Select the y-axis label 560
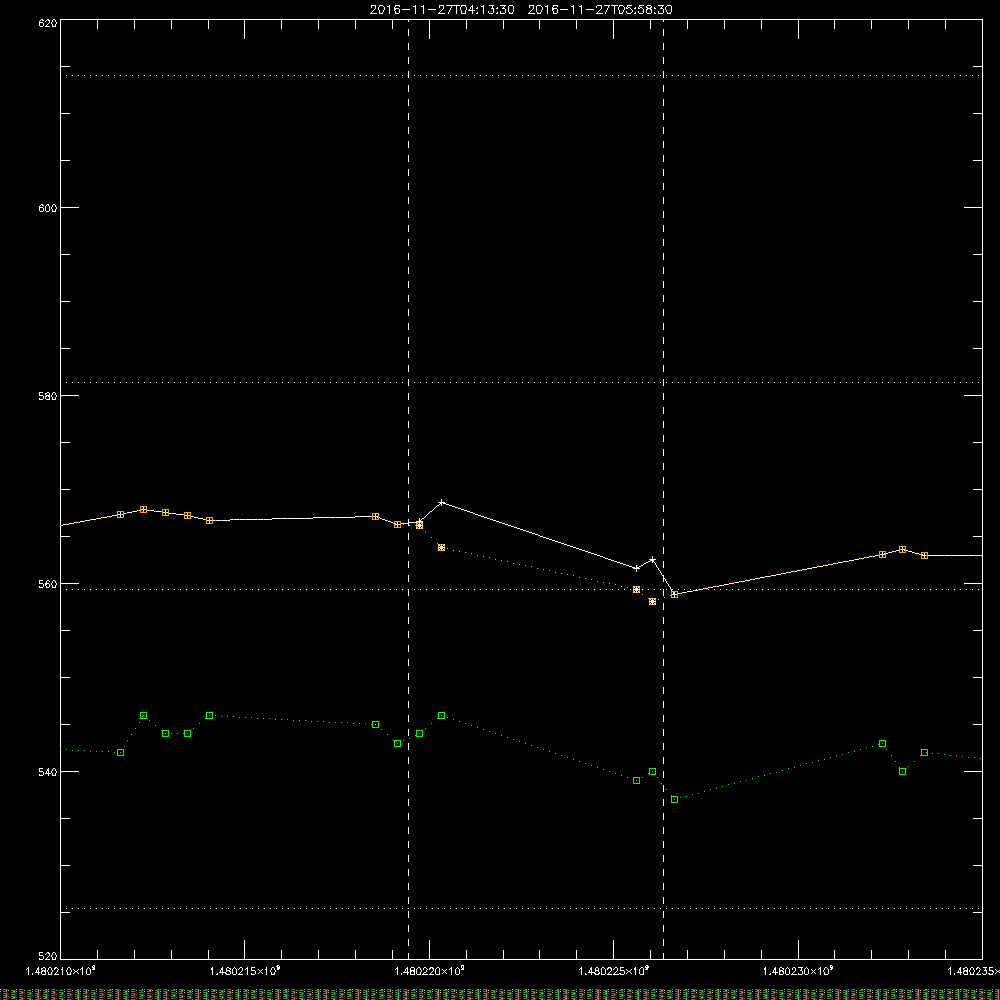Viewport: 1000px width, 1000px height. pyautogui.click(x=48, y=584)
